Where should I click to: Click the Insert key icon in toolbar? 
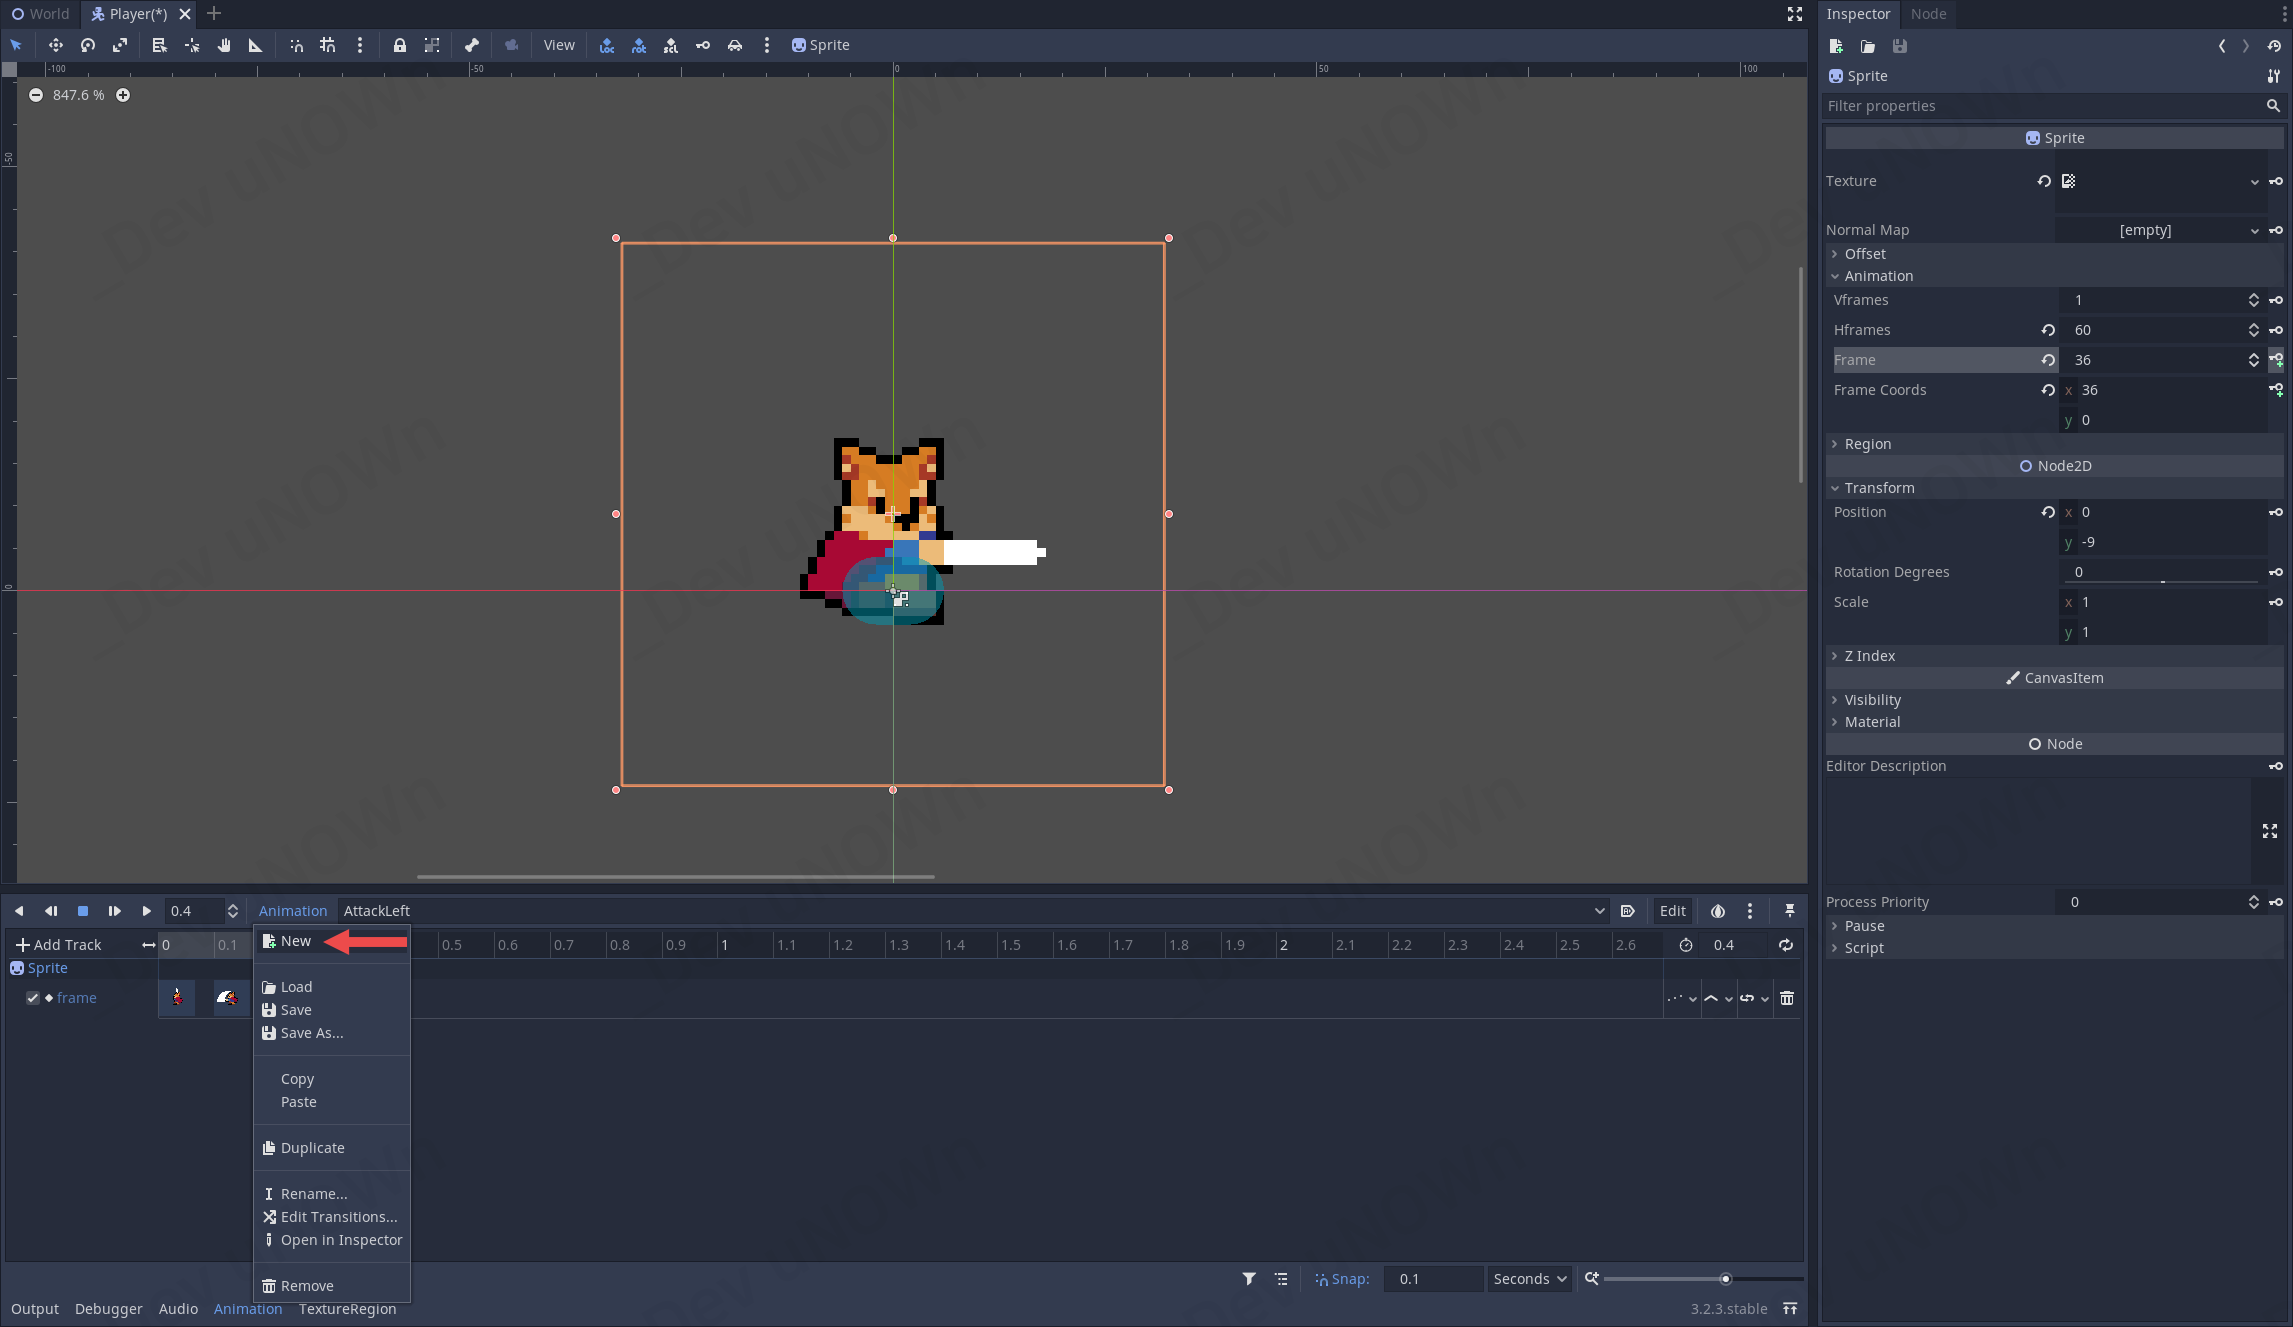(x=703, y=45)
